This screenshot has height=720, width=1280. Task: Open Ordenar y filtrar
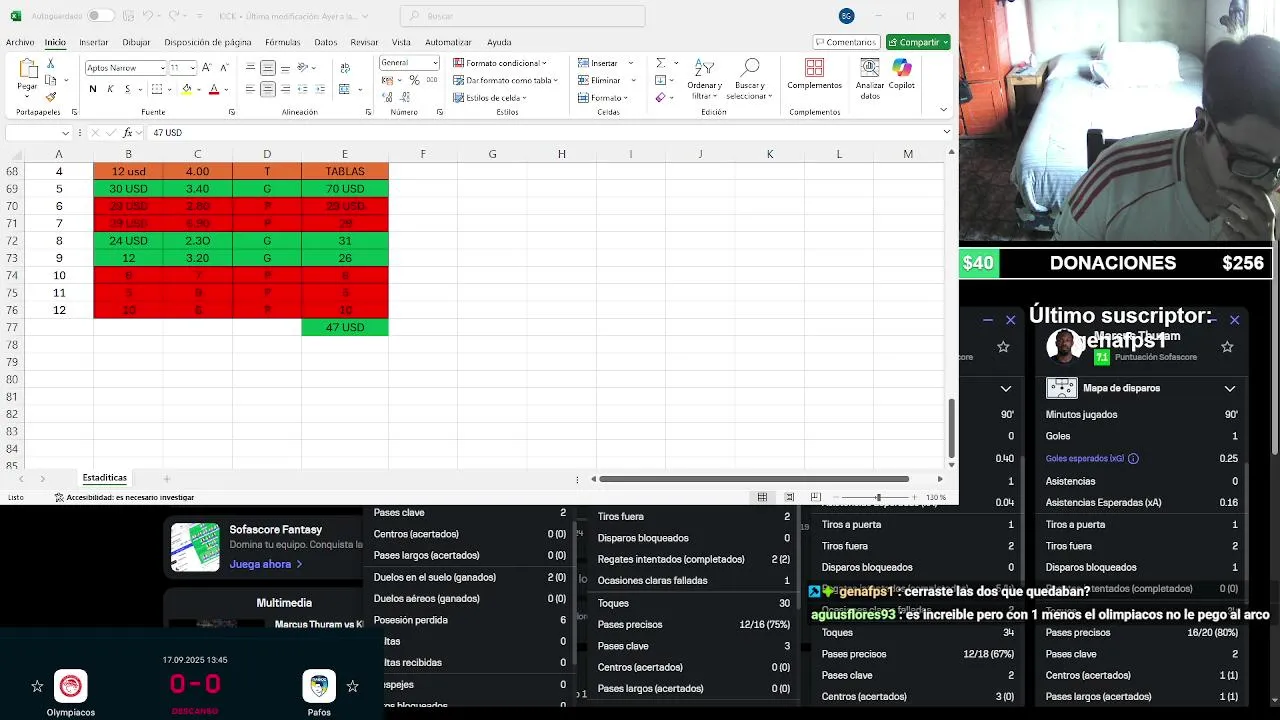click(704, 78)
